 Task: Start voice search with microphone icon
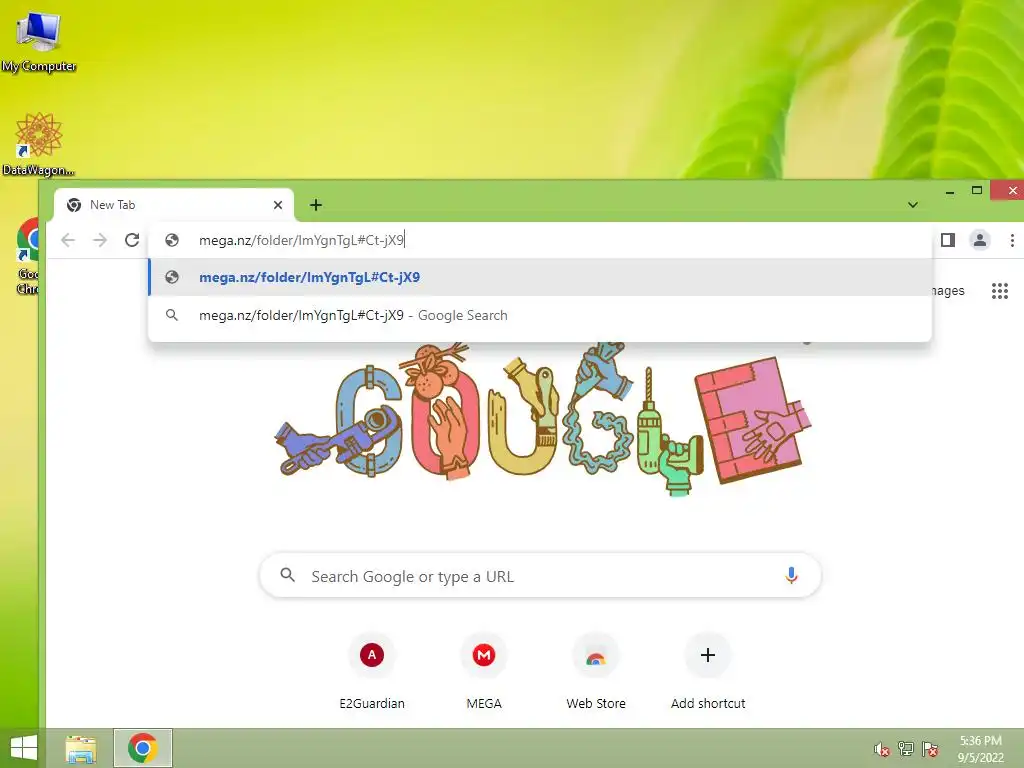click(791, 575)
